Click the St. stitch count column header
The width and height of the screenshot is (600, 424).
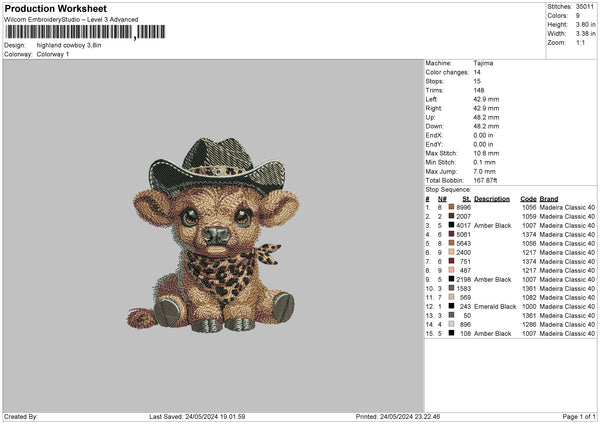tap(466, 198)
